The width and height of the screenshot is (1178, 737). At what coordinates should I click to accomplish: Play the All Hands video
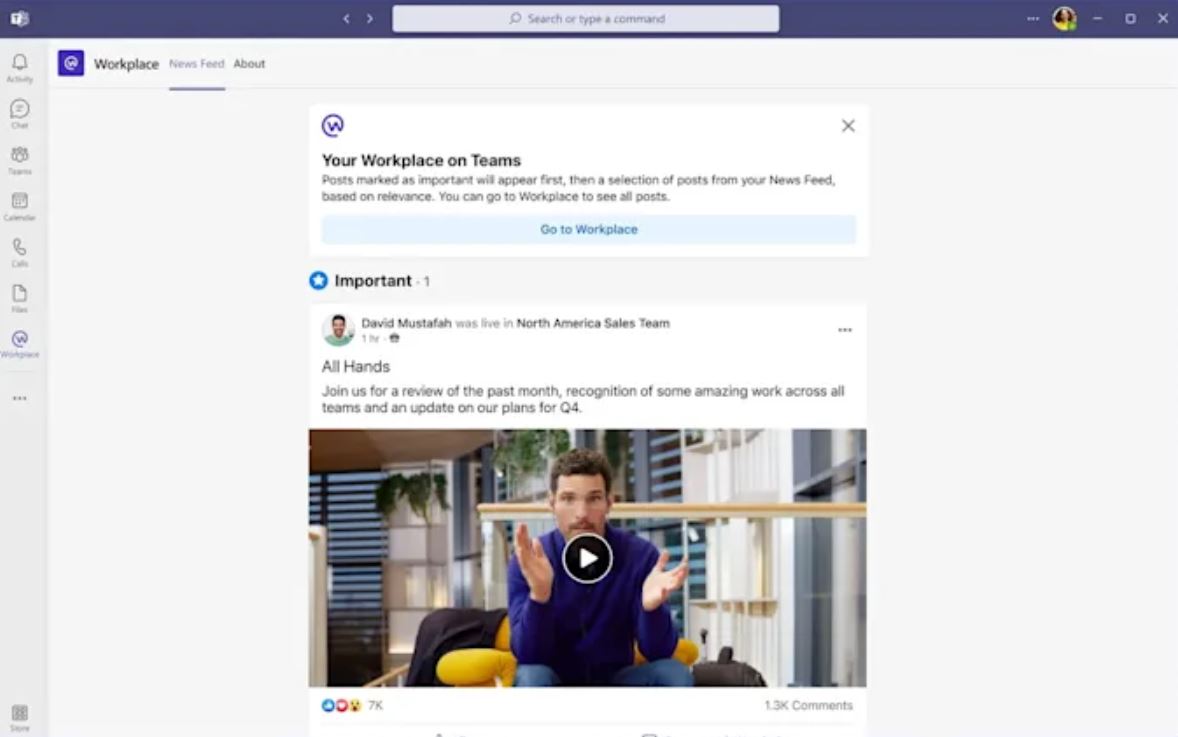tap(587, 558)
